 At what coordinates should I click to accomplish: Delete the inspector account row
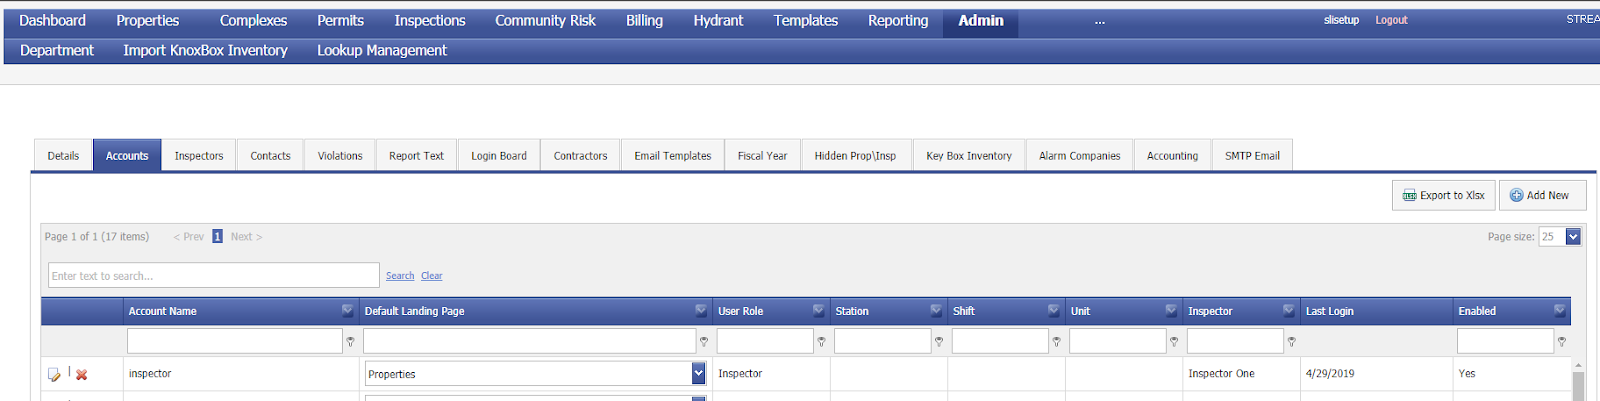[x=82, y=374]
